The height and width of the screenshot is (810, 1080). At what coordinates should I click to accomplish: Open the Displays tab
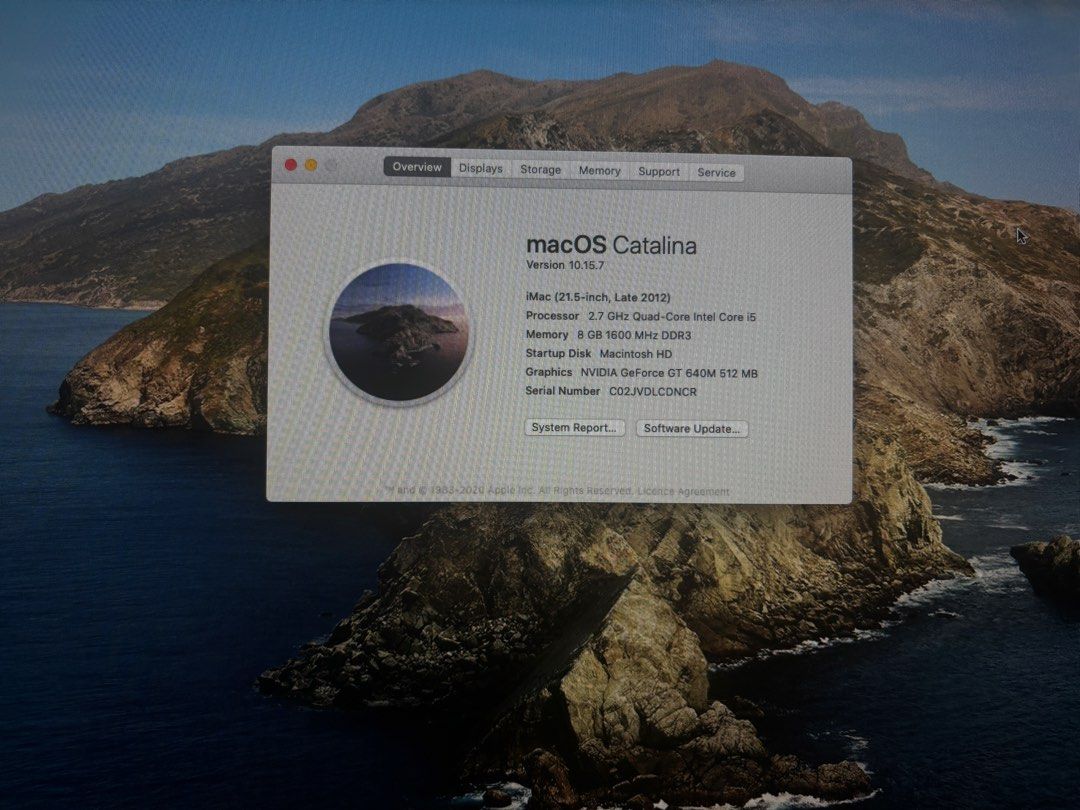point(481,168)
